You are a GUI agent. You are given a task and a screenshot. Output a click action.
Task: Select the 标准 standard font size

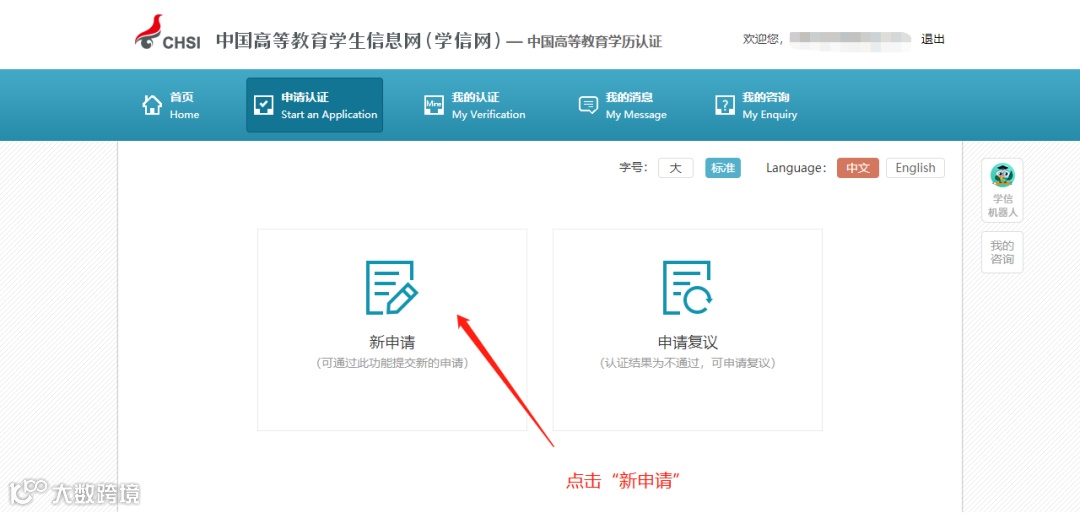point(723,168)
